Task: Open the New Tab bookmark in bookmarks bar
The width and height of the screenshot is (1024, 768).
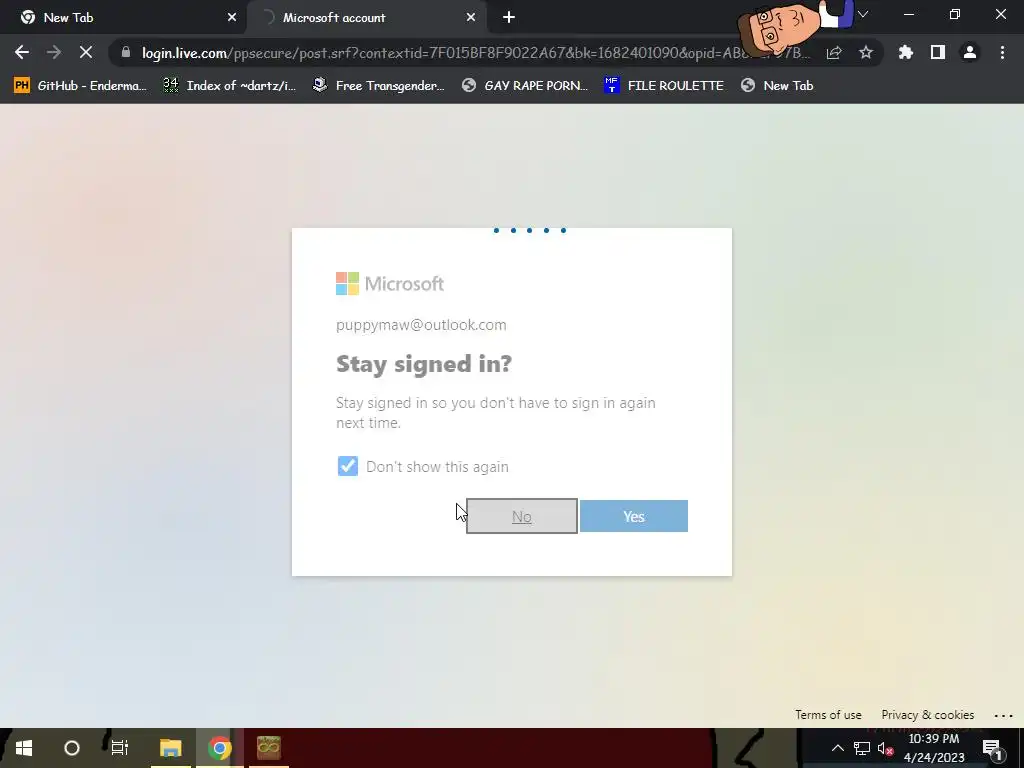Action: pyautogui.click(x=777, y=86)
